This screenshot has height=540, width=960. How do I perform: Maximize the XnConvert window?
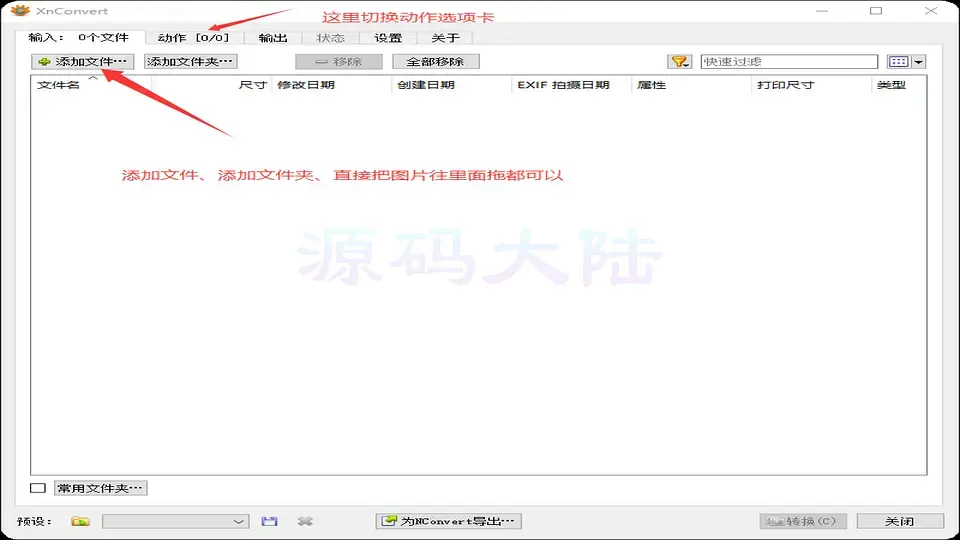[x=876, y=10]
